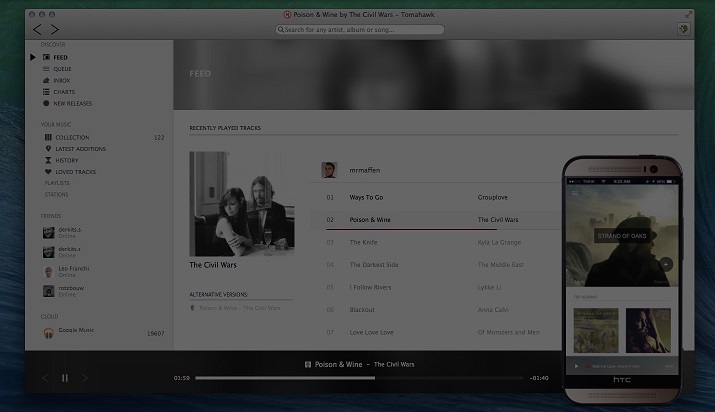Select track The Darkest Side
The image size is (715, 412).
(374, 265)
